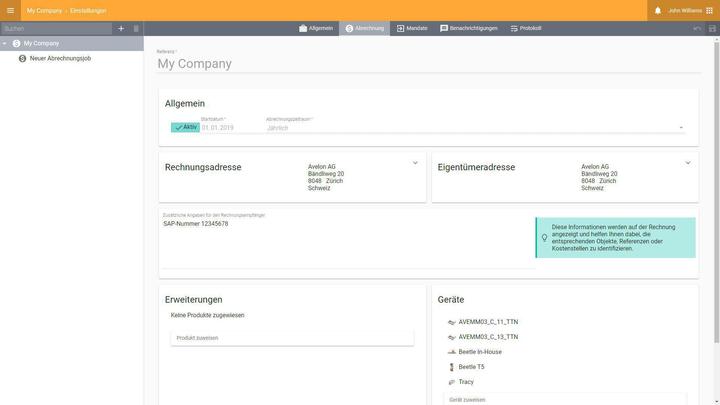Viewport: 720px width, 405px height.
Task: Open the Abrechnungszeitraum dropdown
Action: click(x=681, y=128)
